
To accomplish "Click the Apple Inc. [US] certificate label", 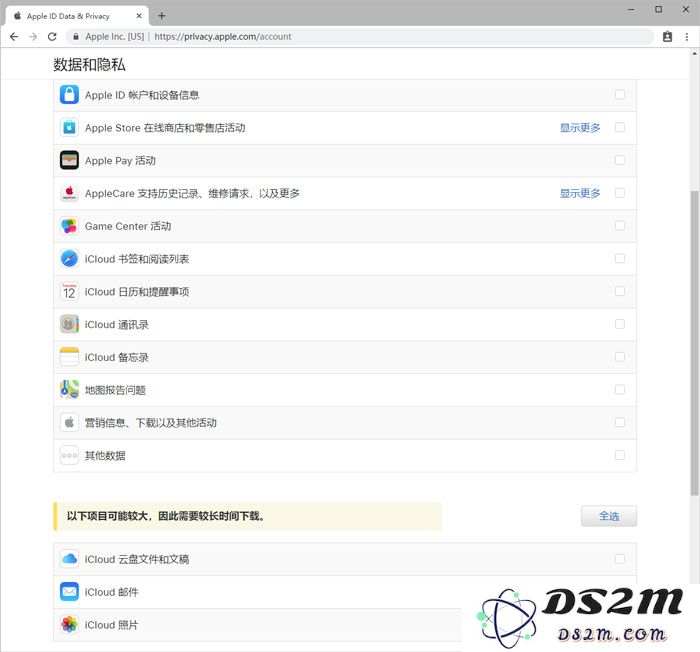I will 115,37.
